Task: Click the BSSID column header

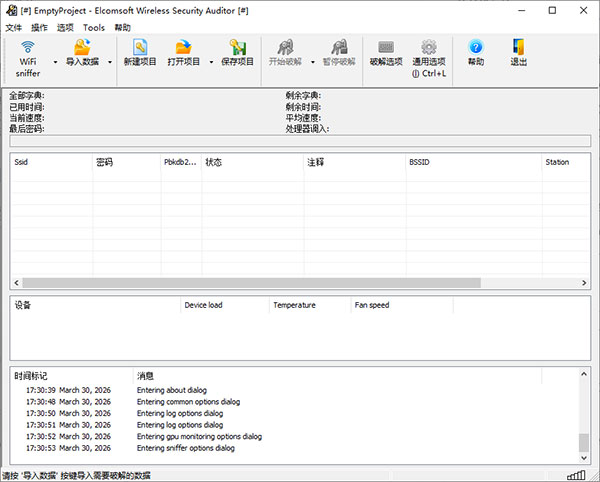Action: (470, 161)
